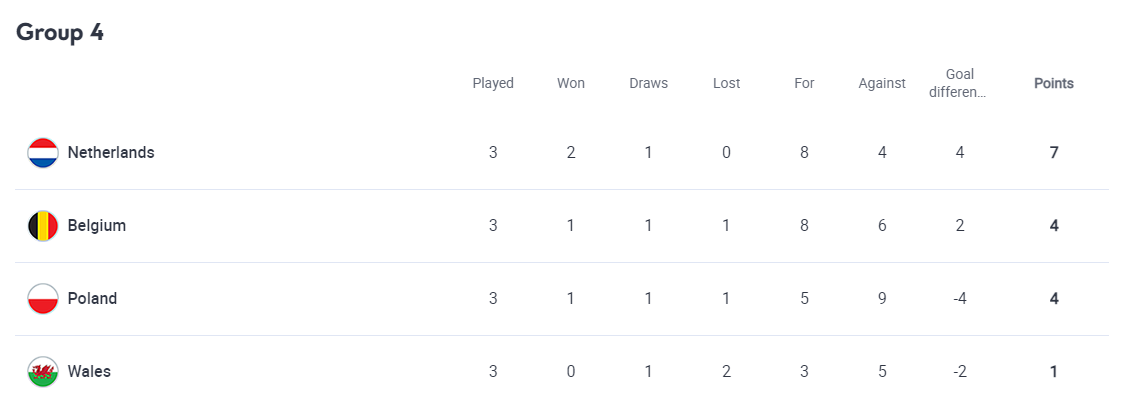Click the Netherlands flag icon
The image size is (1127, 411).
43,153
